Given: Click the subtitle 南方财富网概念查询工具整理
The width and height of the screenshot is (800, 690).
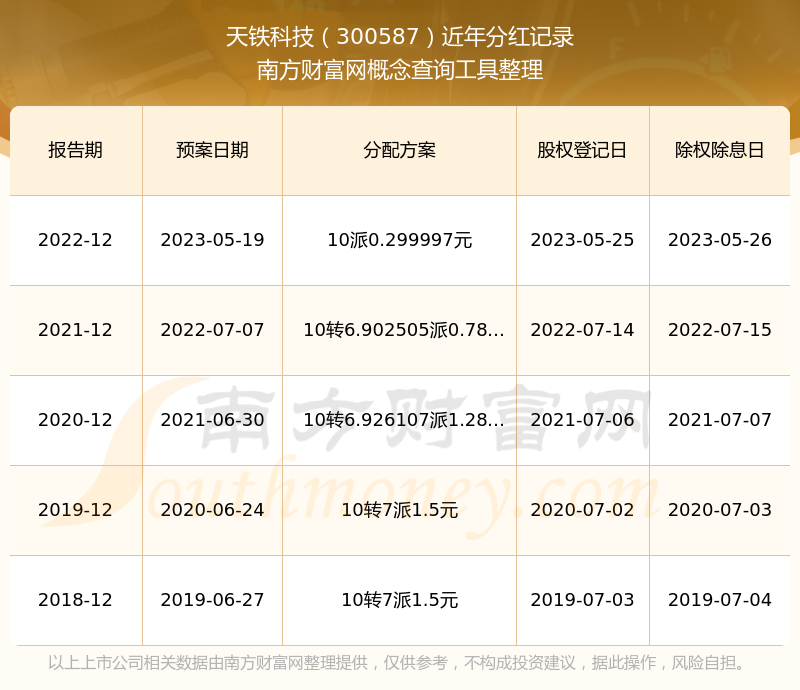Looking at the screenshot, I should pyautogui.click(x=400, y=70).
